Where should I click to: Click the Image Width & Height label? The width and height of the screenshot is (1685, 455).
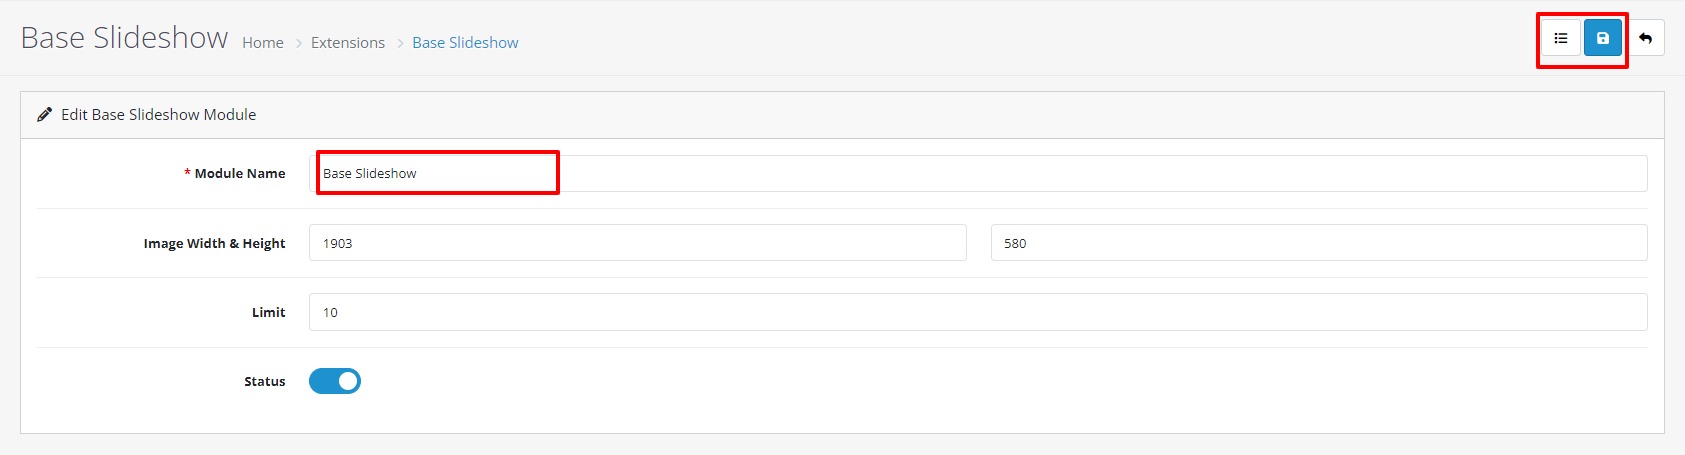(x=214, y=243)
